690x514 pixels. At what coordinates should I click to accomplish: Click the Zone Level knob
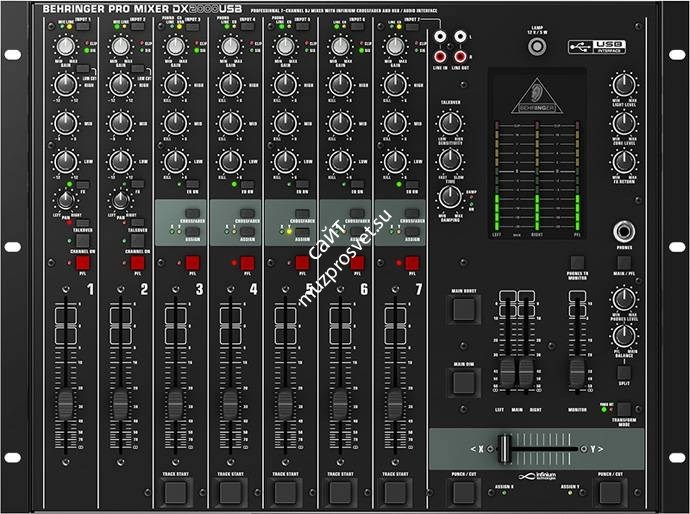click(624, 123)
